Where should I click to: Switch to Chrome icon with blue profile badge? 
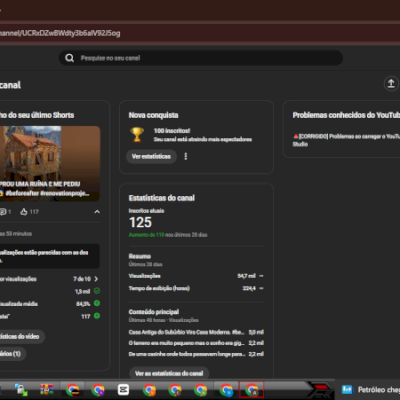point(226,389)
